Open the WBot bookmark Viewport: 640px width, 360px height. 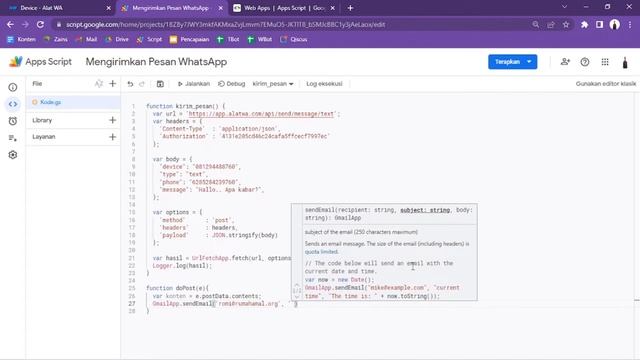[x=260, y=39]
